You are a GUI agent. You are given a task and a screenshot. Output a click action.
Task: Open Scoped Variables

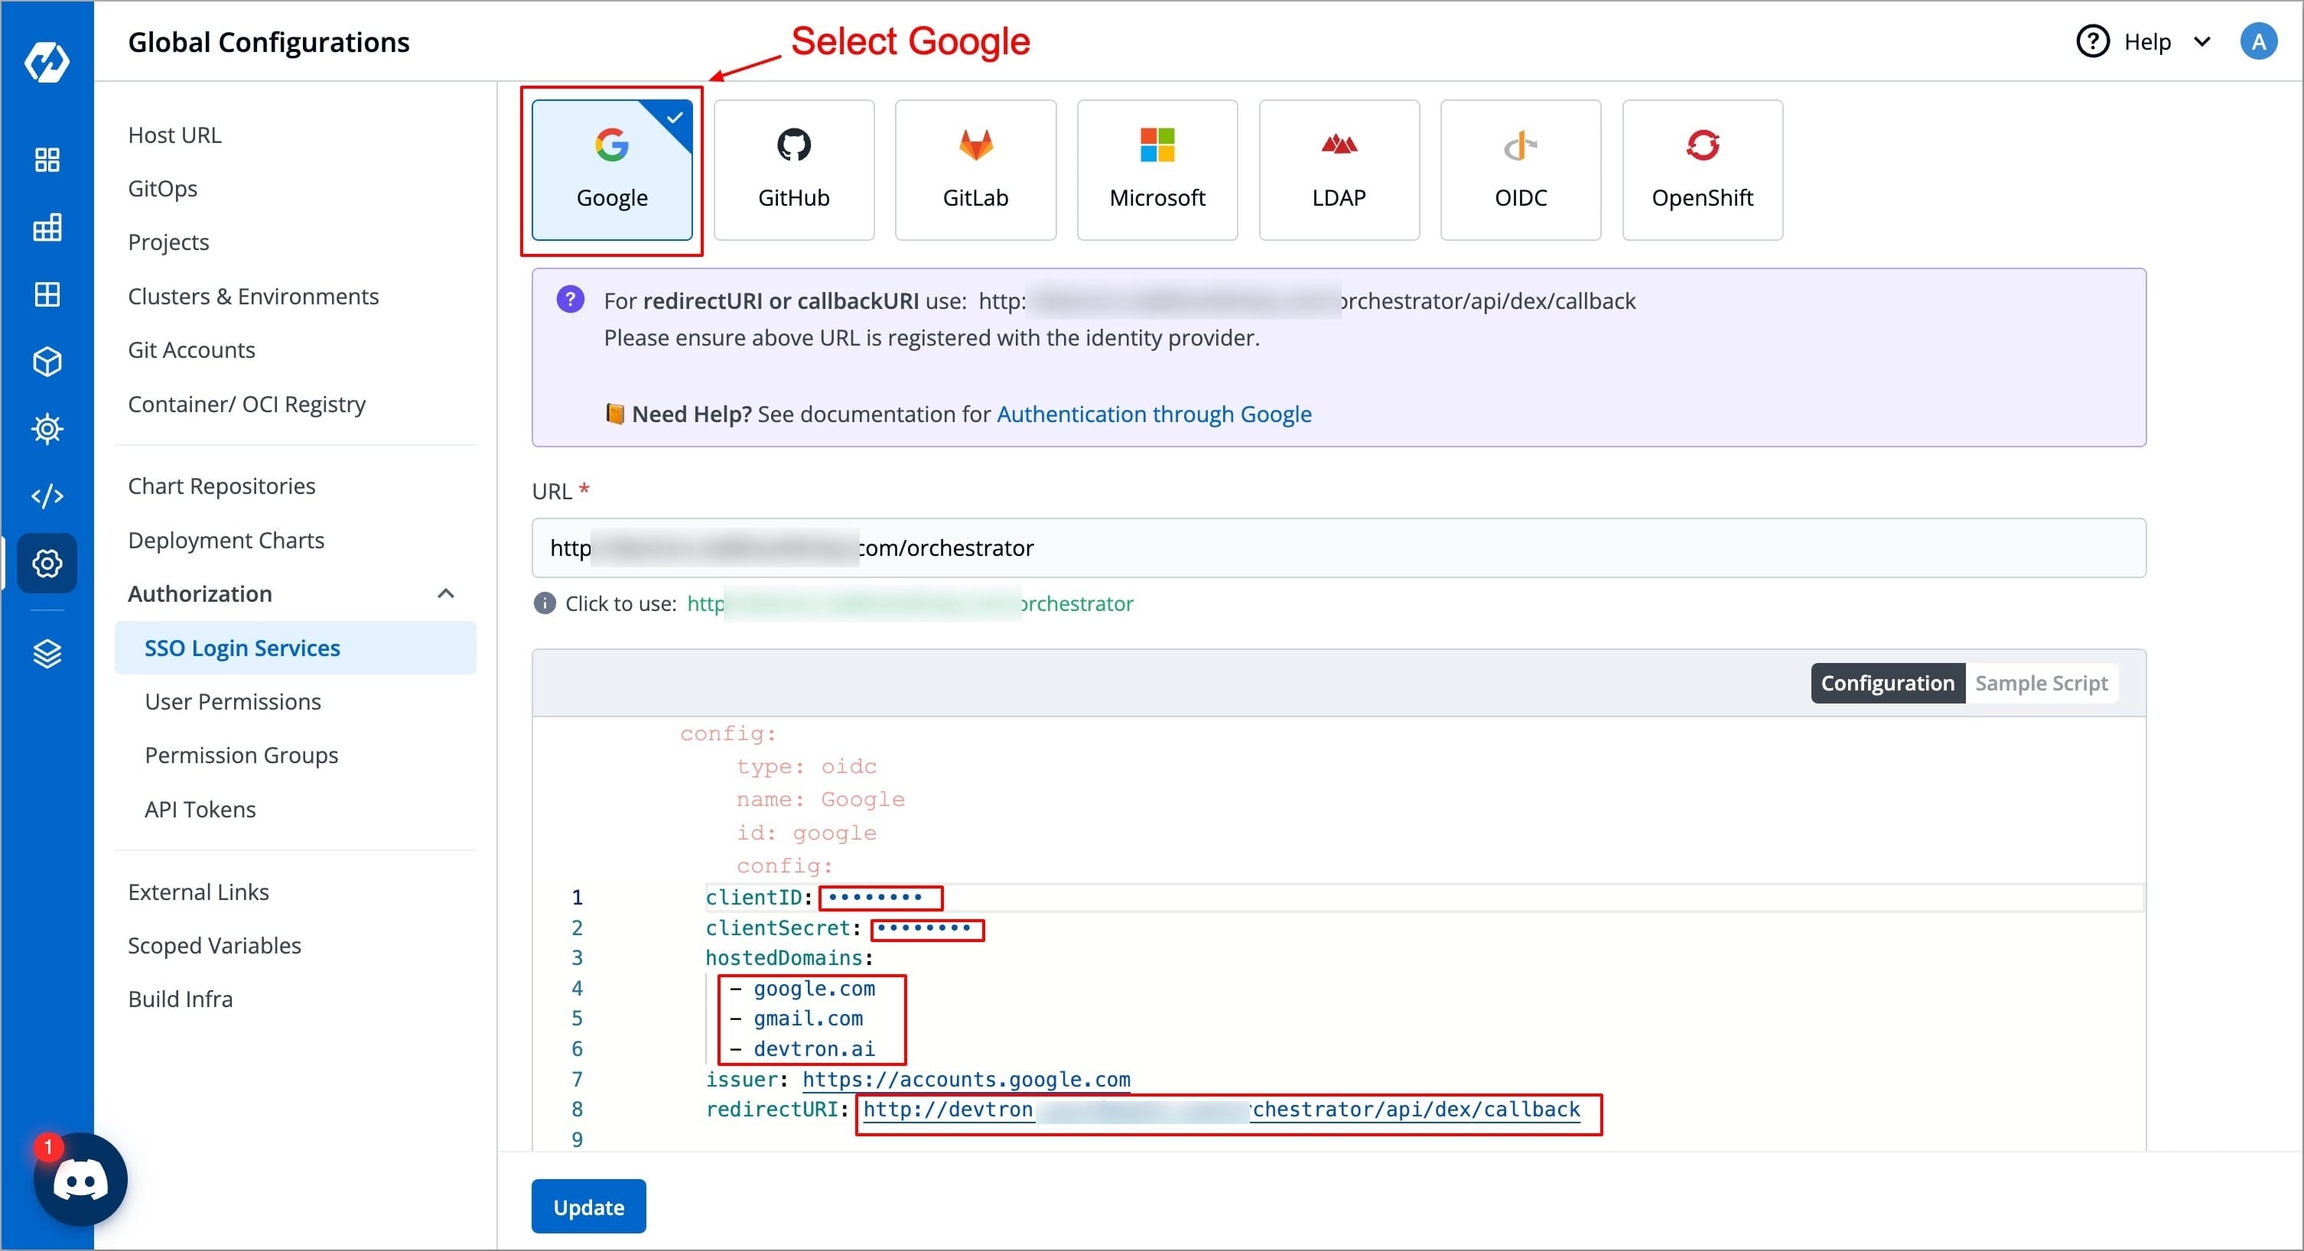(x=215, y=945)
